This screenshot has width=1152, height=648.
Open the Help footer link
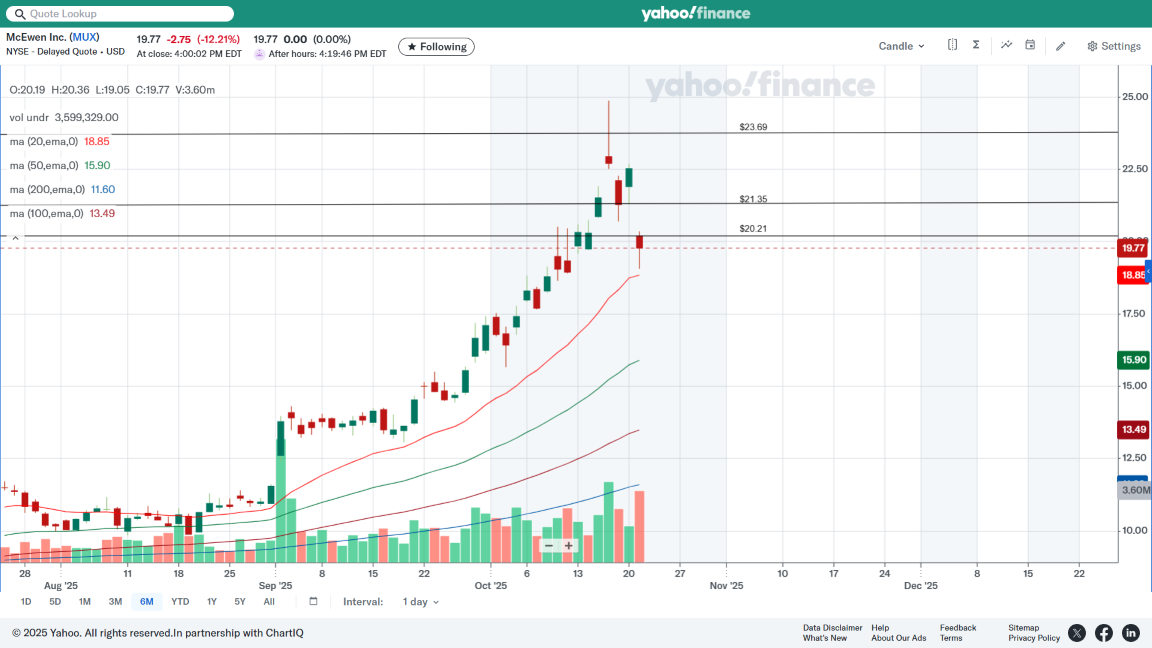[x=880, y=628]
